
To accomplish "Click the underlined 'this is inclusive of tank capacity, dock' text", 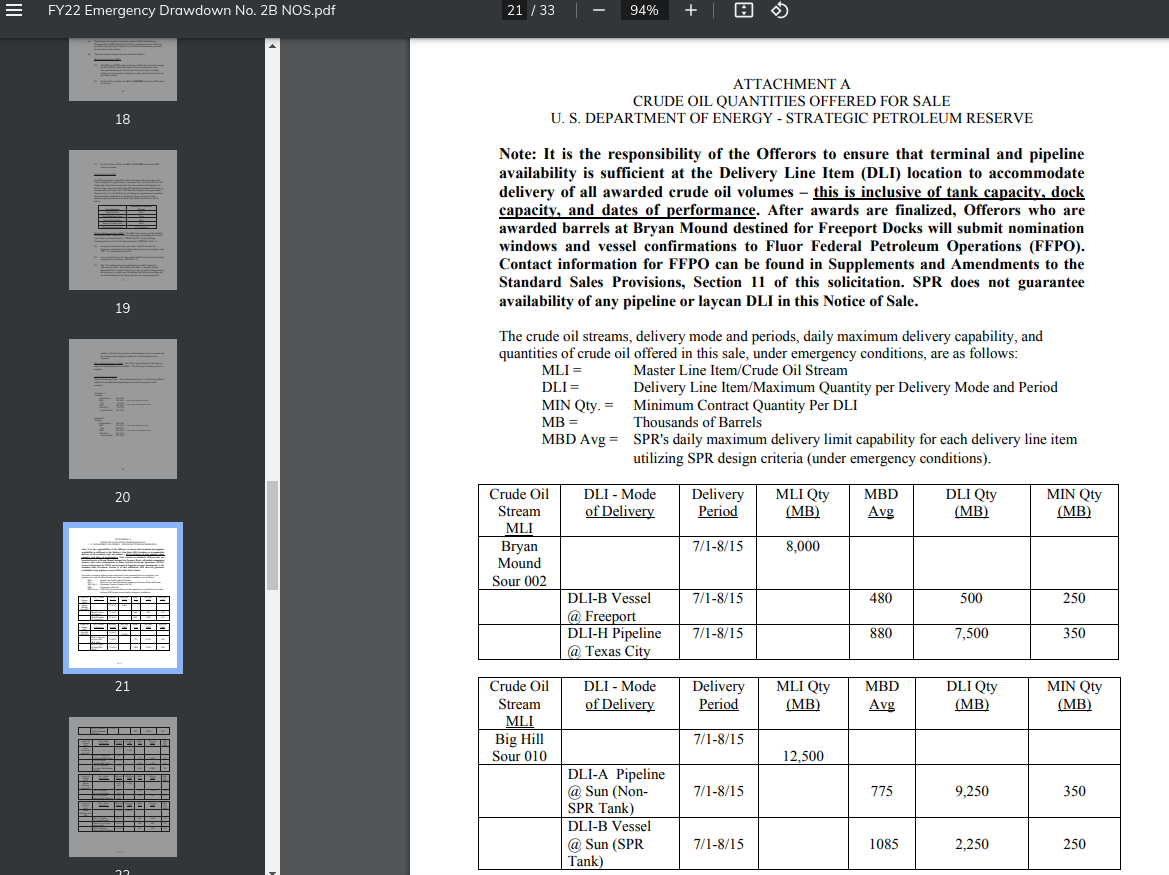I will (948, 192).
